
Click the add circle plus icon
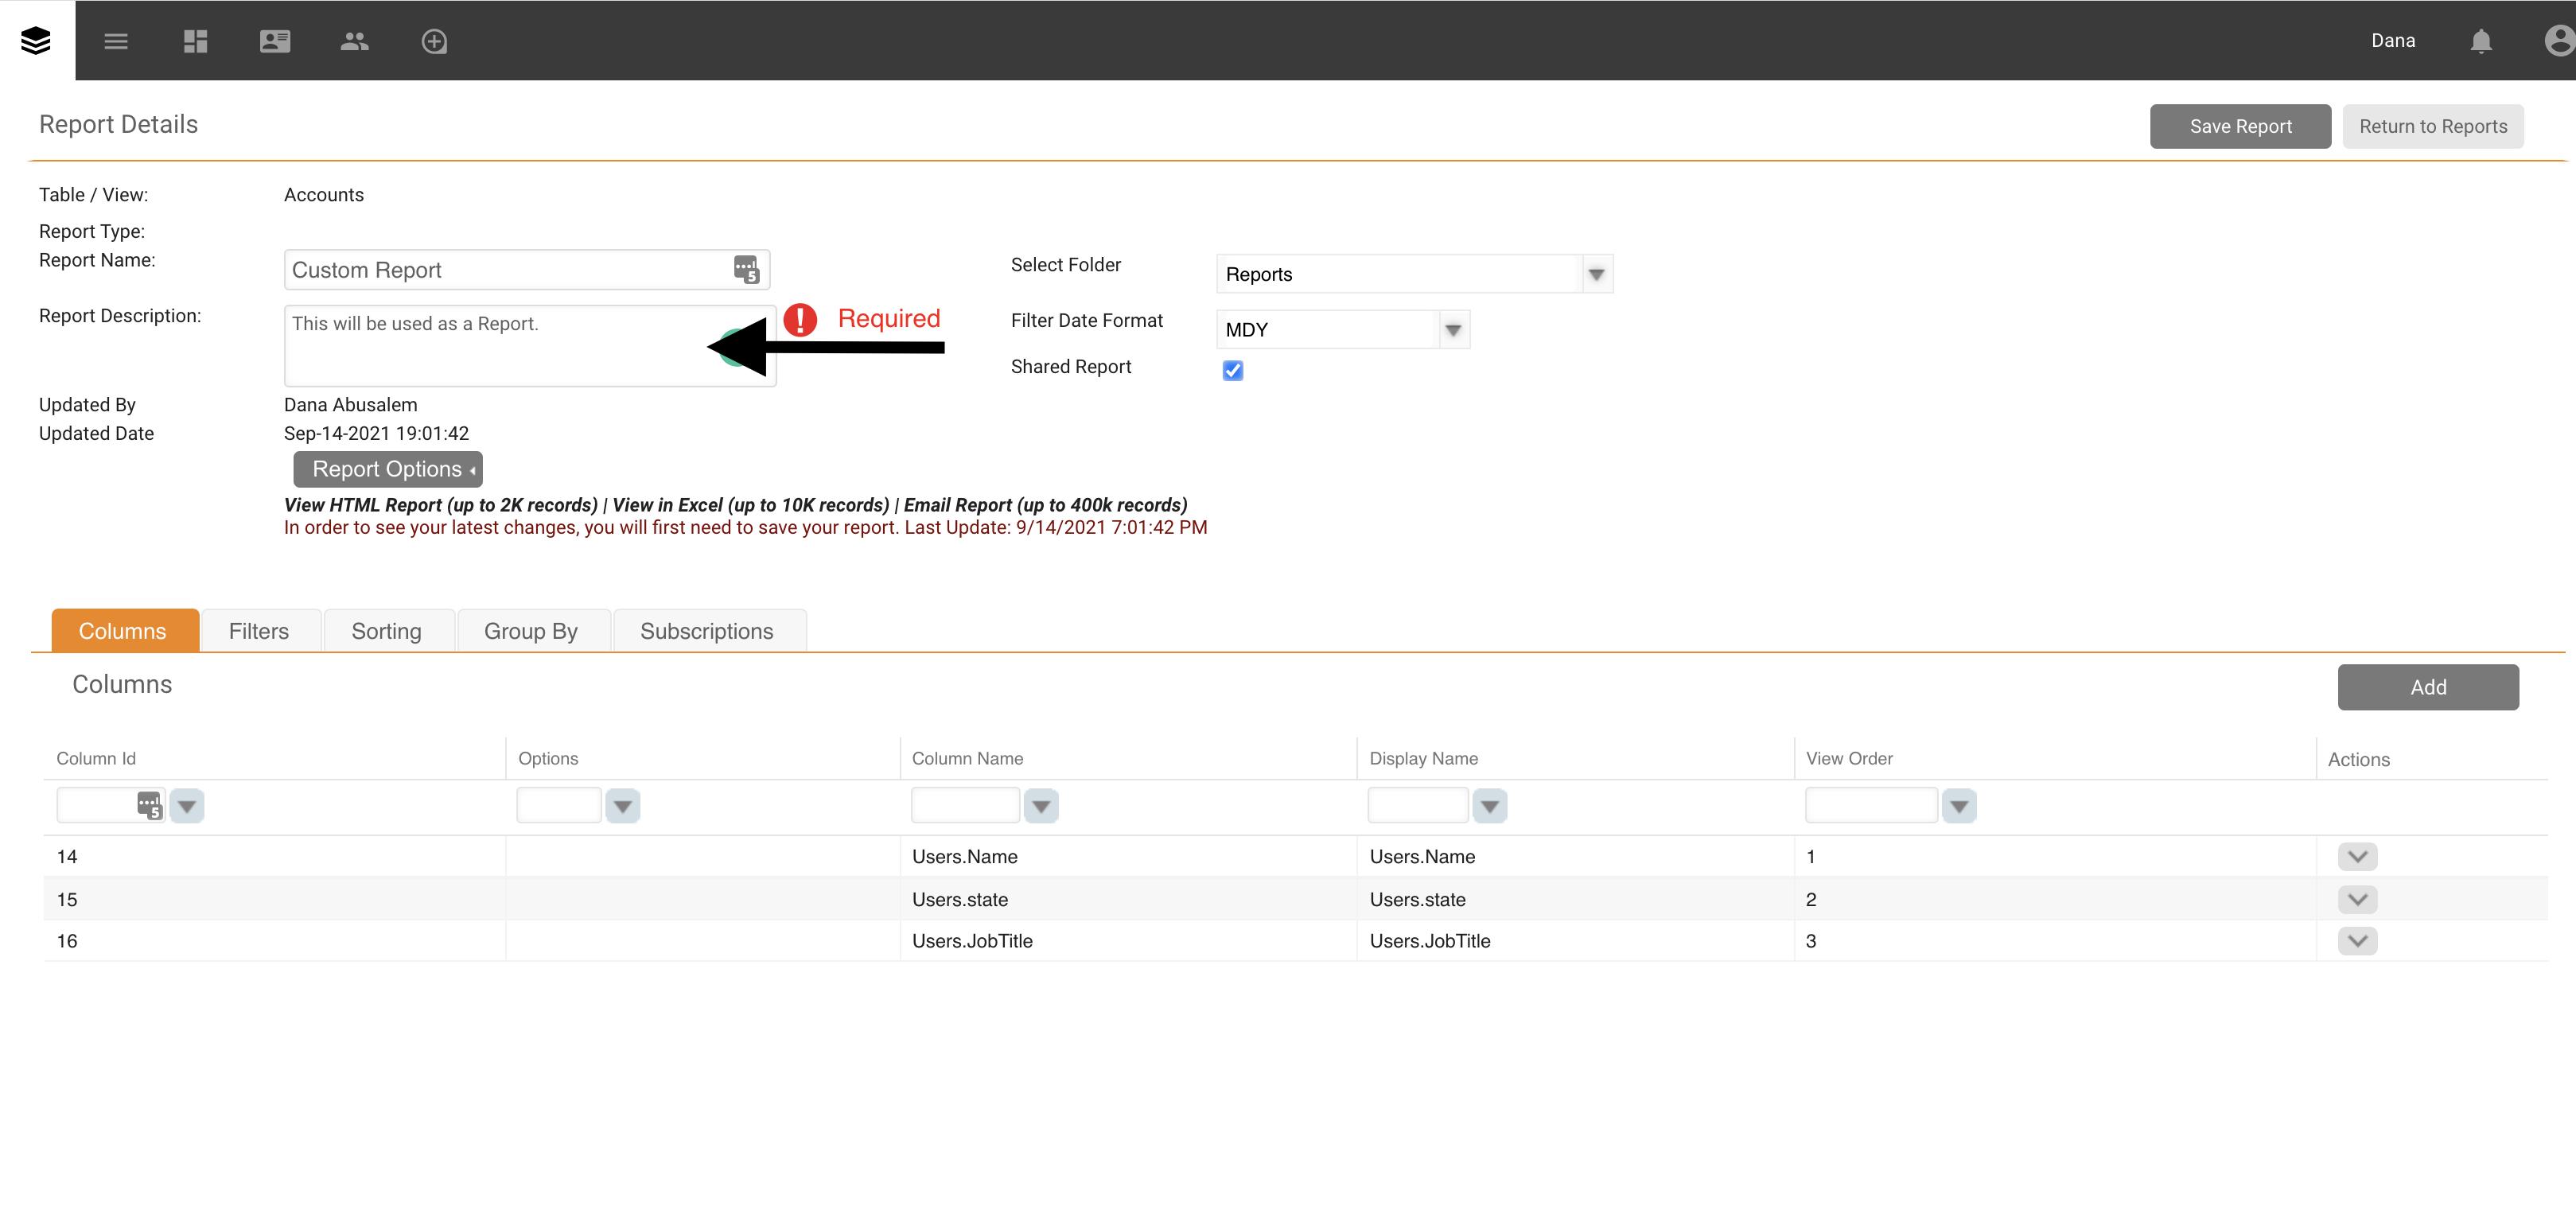434,41
